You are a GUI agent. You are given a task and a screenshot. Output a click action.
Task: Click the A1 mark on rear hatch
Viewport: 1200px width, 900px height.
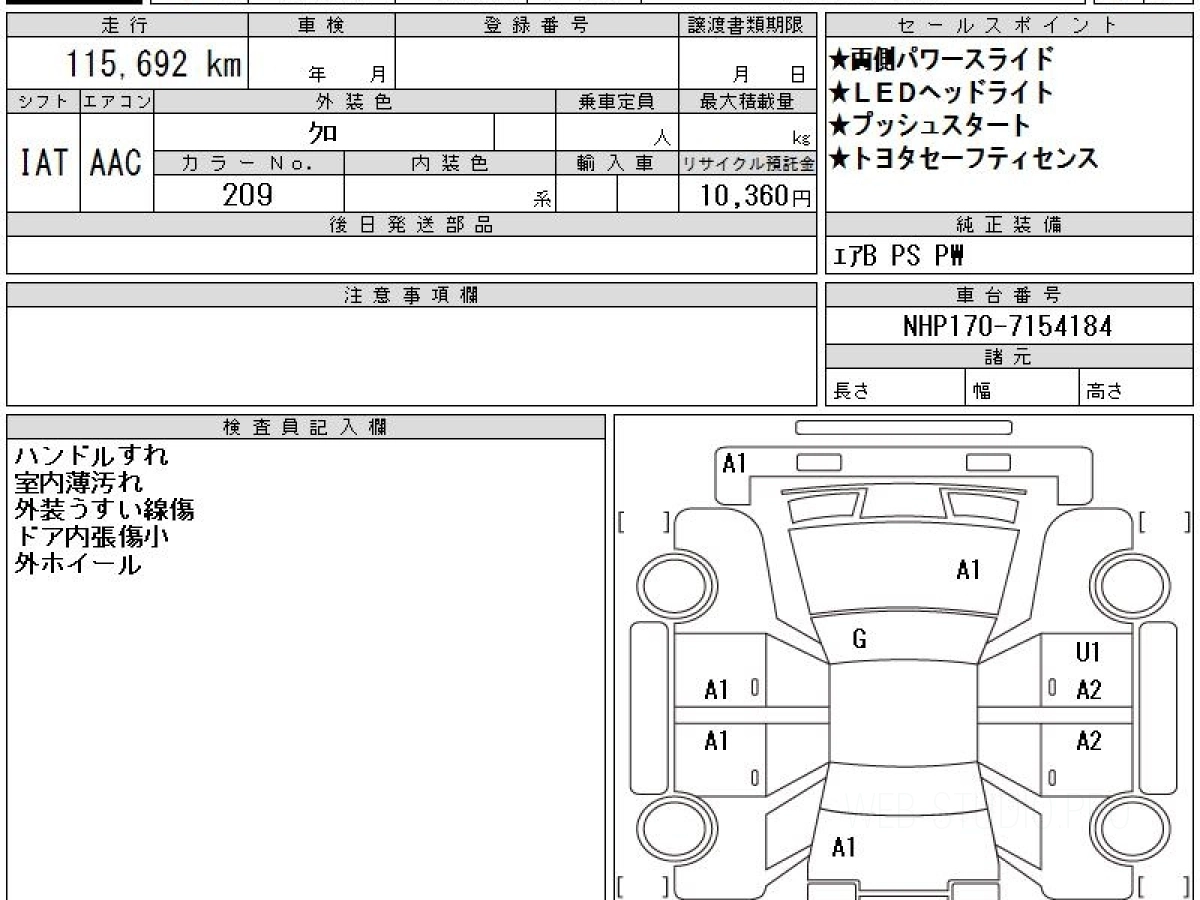click(844, 848)
